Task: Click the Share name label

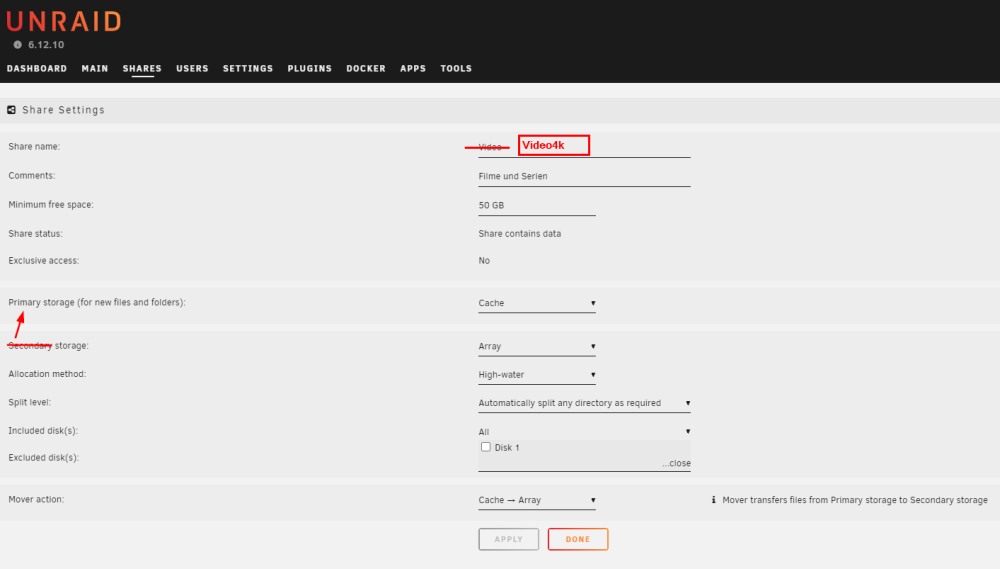Action: (34, 147)
